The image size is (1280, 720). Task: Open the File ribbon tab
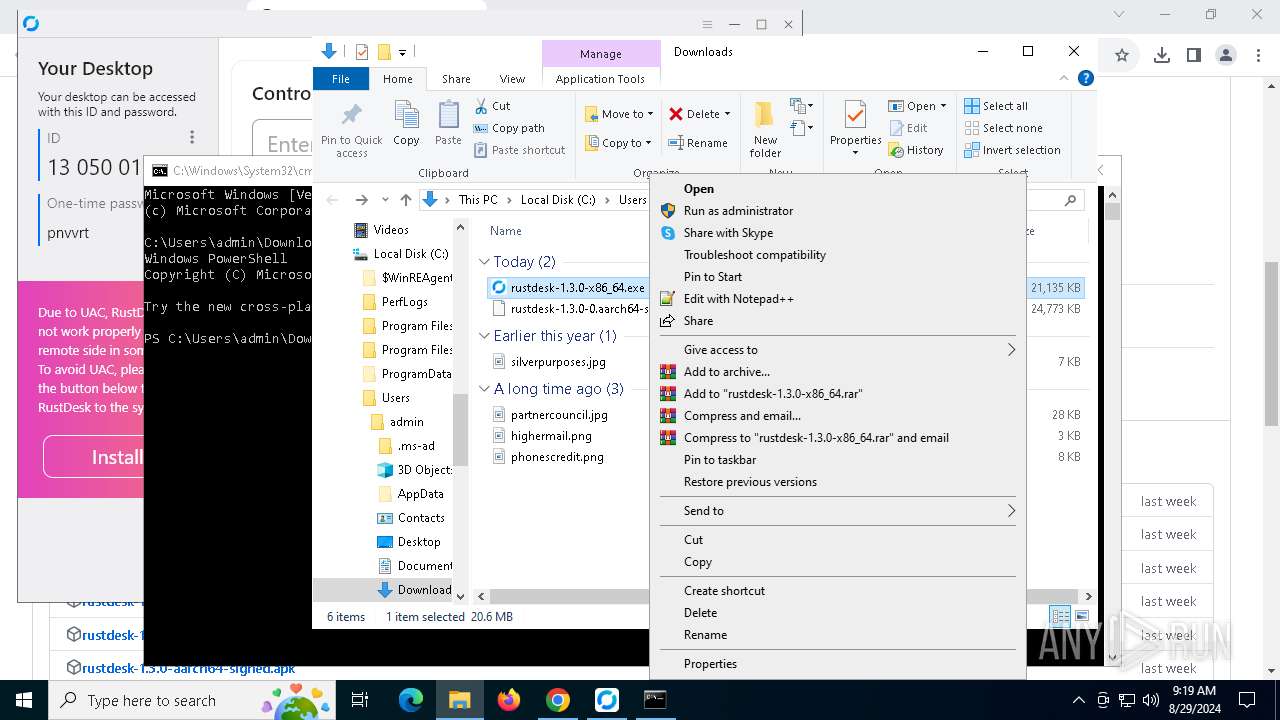(x=341, y=79)
